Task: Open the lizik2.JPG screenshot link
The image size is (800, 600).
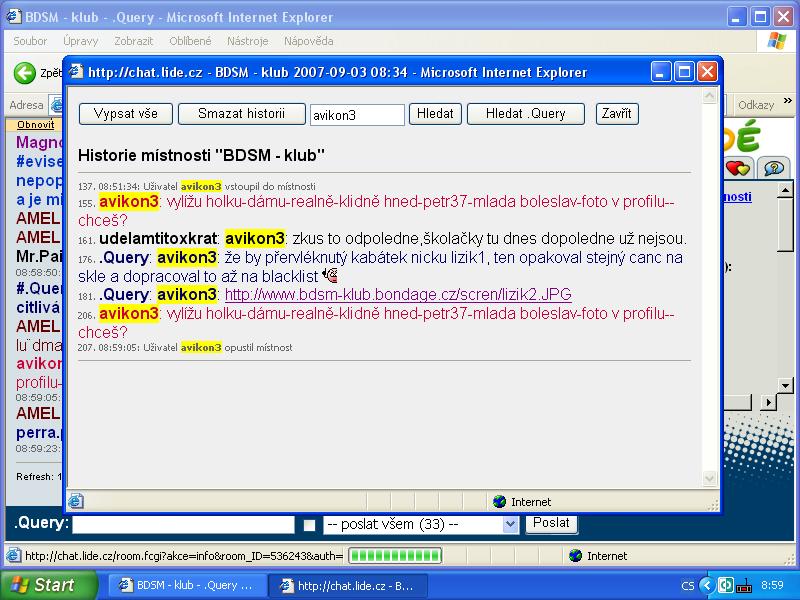Action: (x=398, y=295)
